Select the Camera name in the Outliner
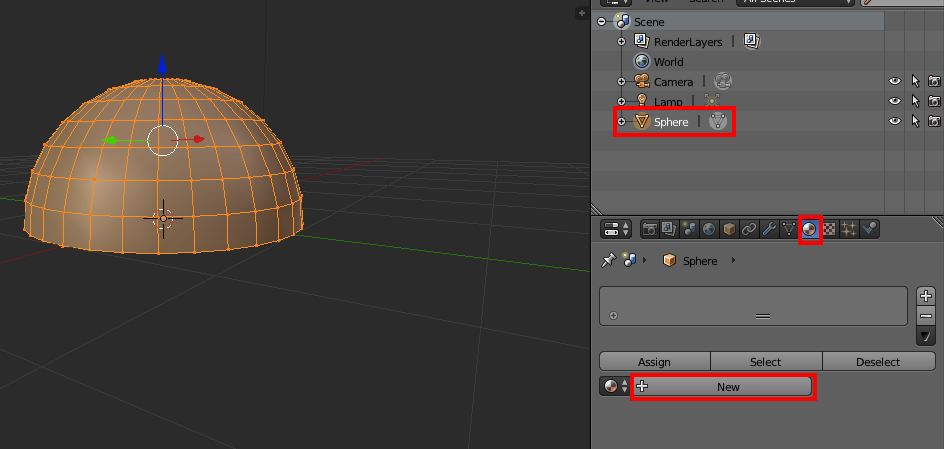 (674, 82)
